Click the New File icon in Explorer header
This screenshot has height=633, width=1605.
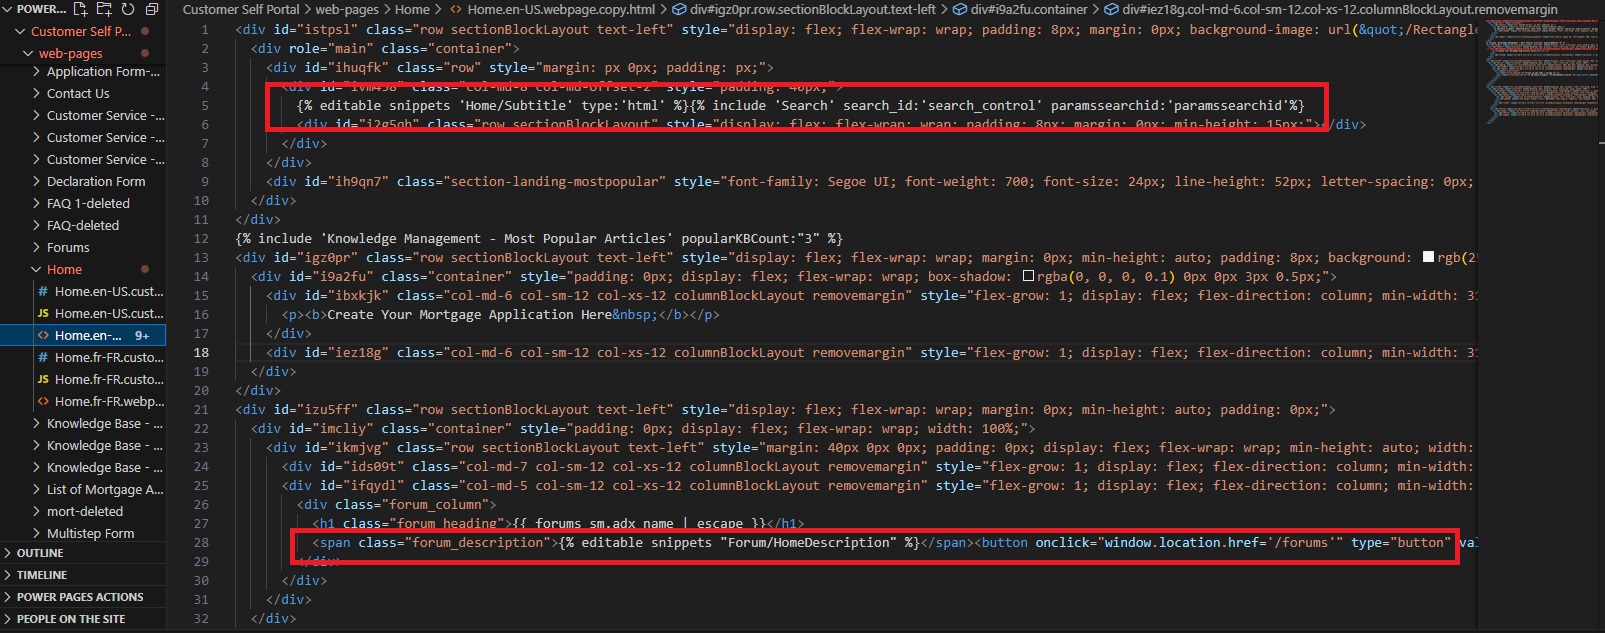tap(80, 9)
